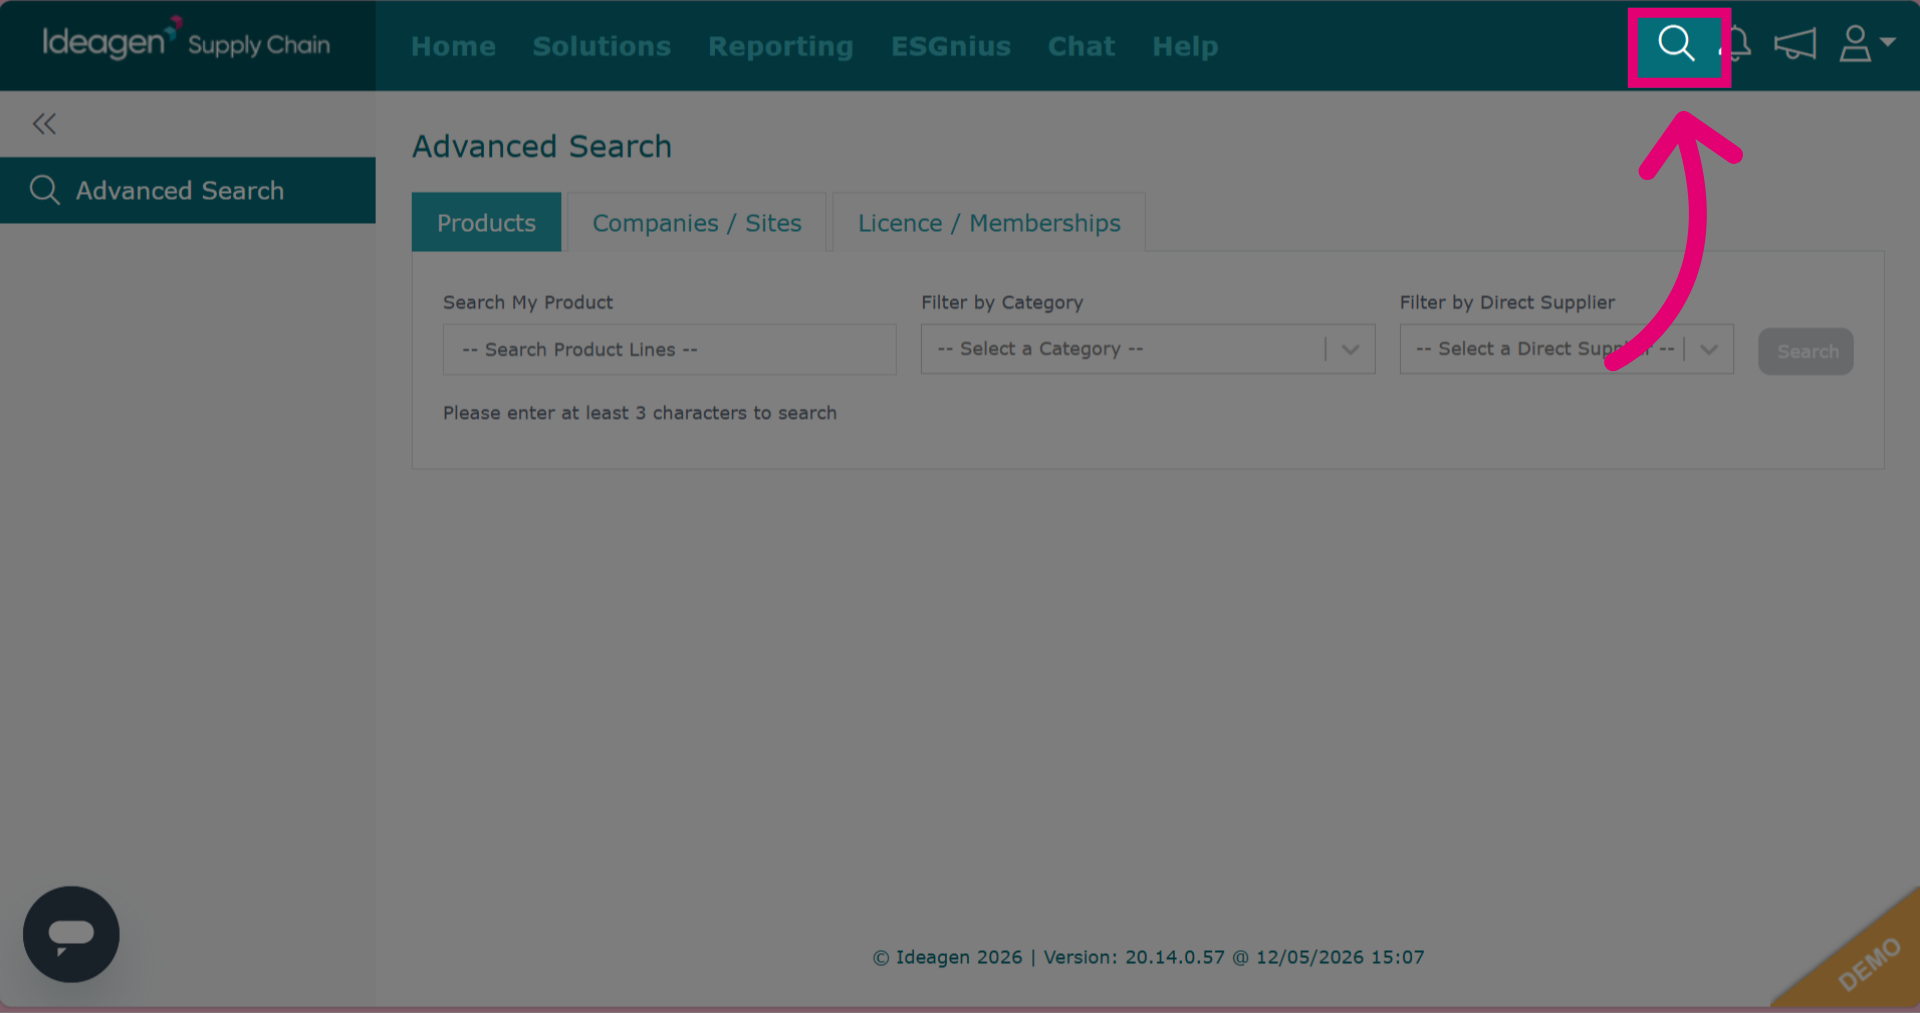Select Advanced Search in sidebar

(188, 190)
